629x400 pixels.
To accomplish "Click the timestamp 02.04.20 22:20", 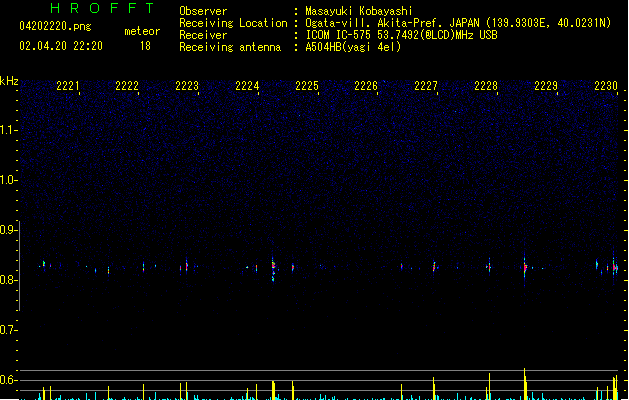I will coord(61,46).
